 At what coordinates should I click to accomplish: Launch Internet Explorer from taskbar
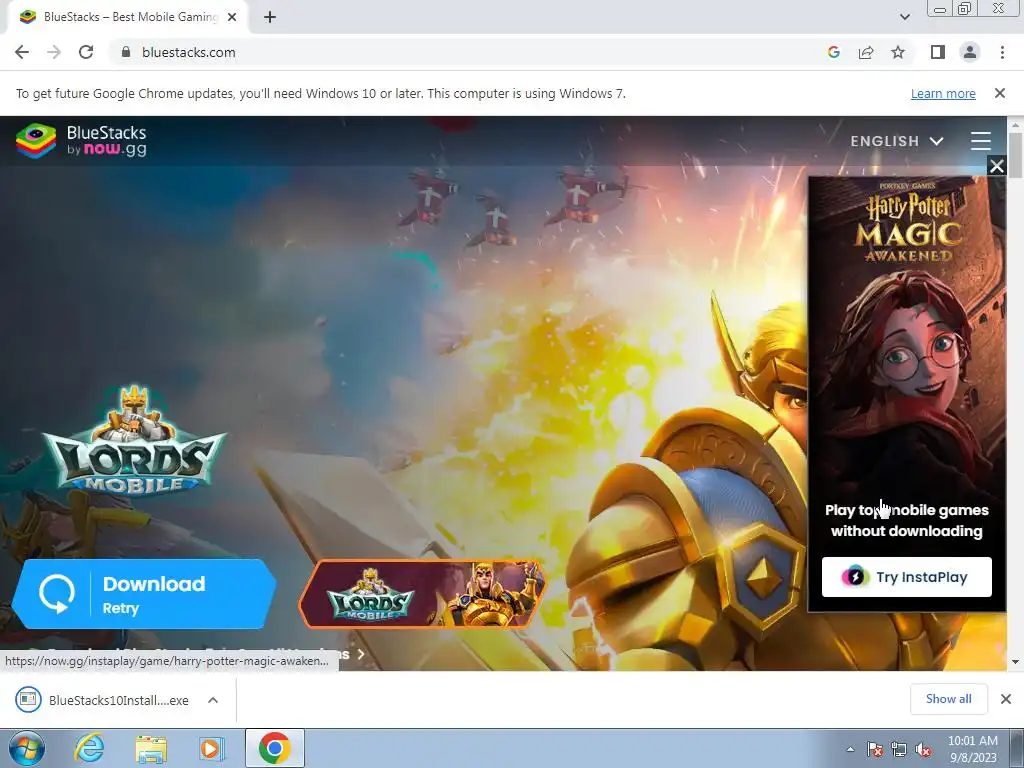tap(89, 748)
